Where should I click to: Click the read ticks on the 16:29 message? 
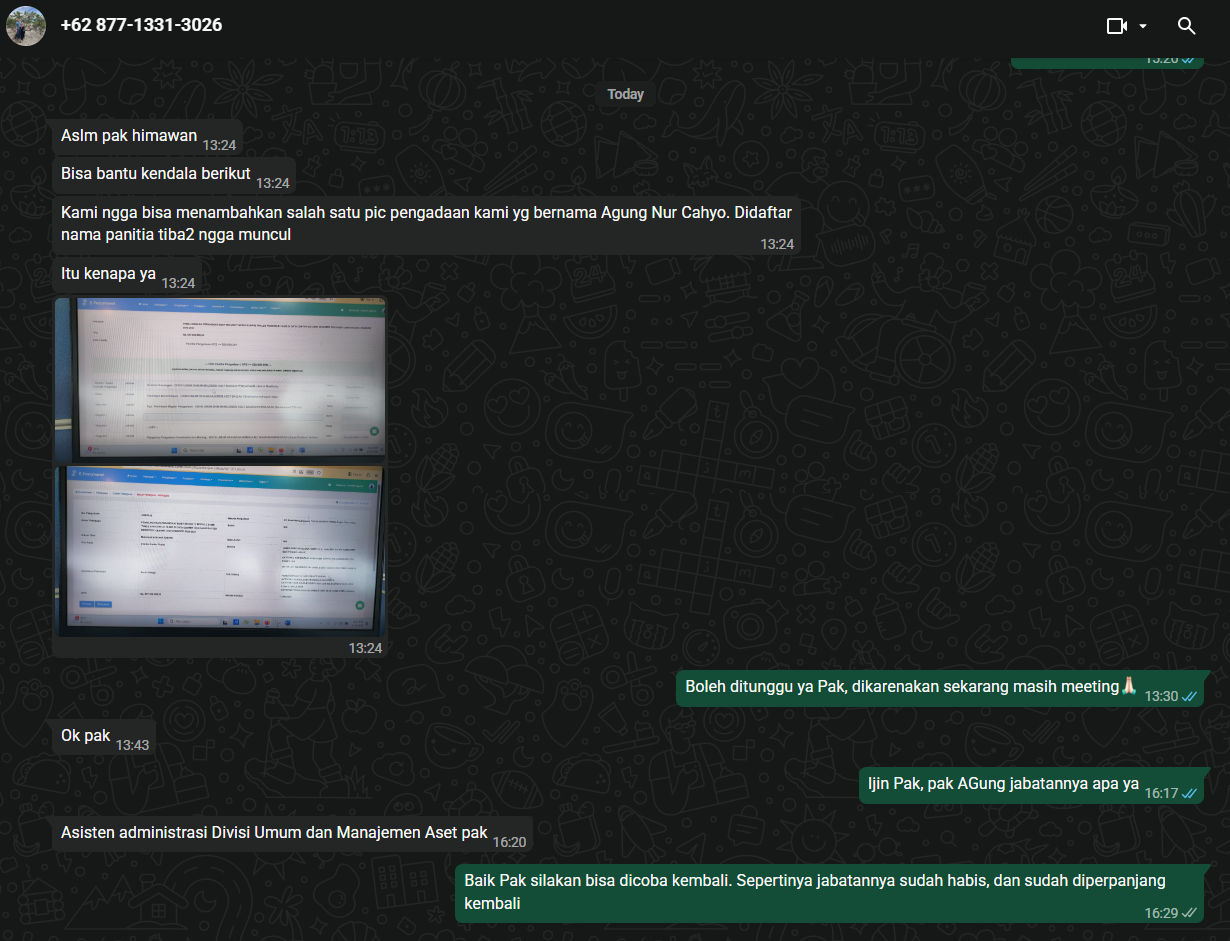[1189, 913]
